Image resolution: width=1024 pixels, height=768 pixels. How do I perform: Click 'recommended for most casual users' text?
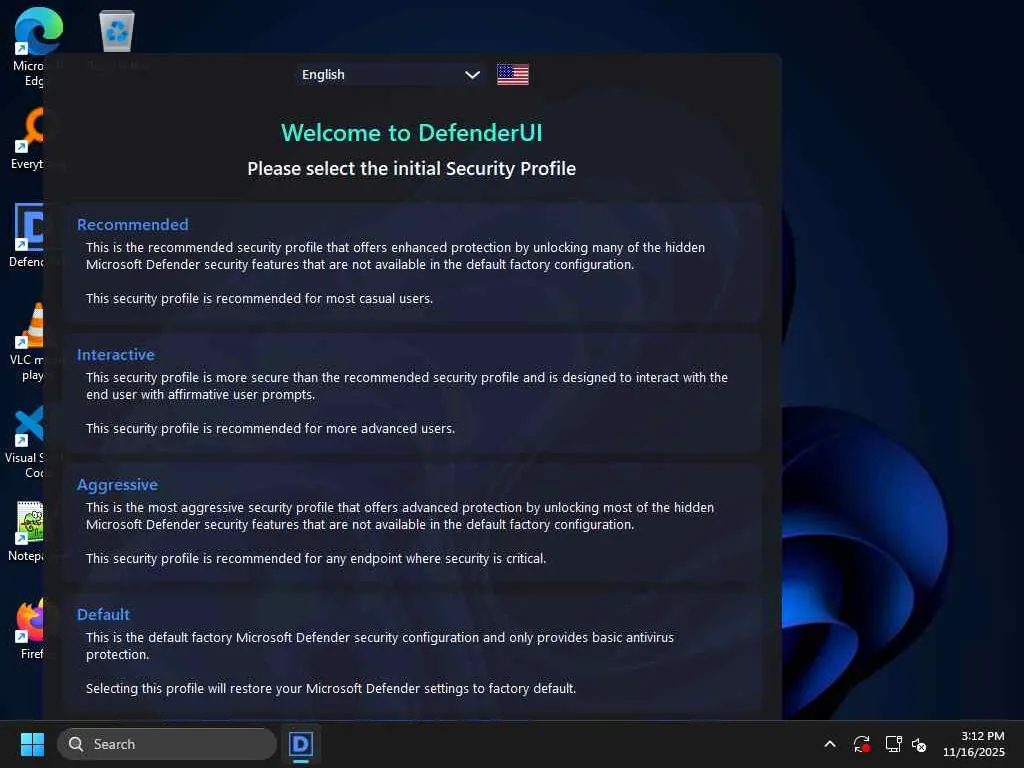click(324, 298)
